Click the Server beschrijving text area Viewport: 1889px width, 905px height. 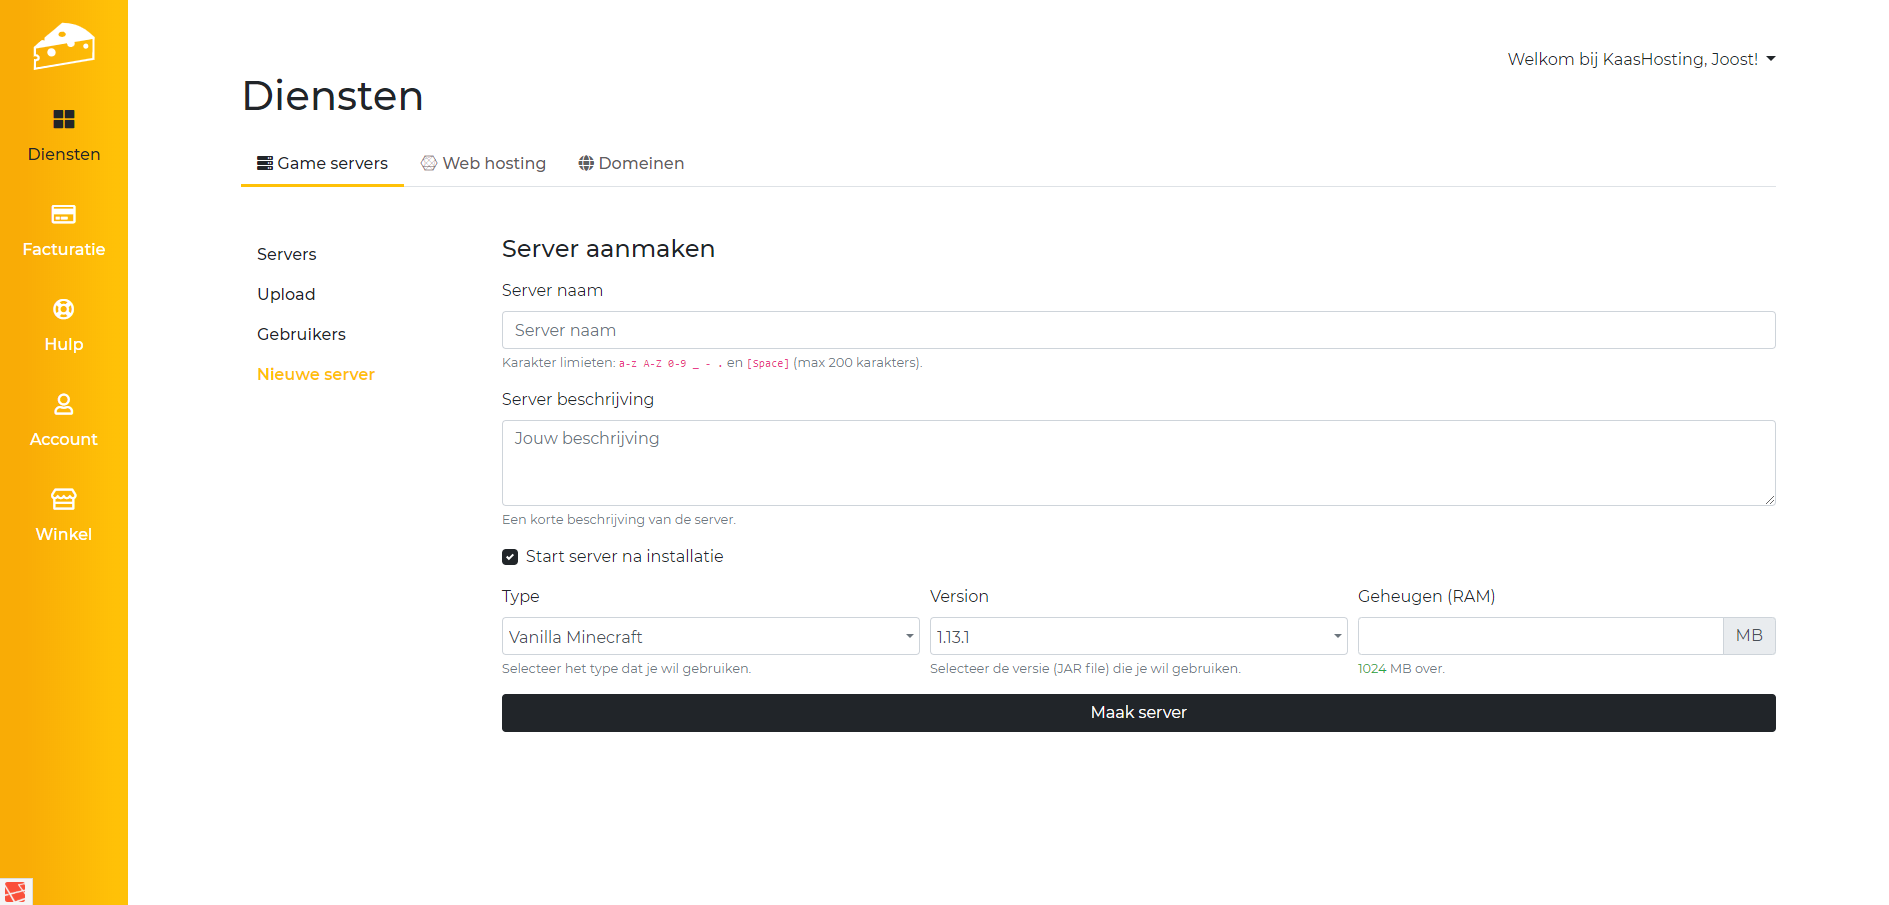(1138, 462)
